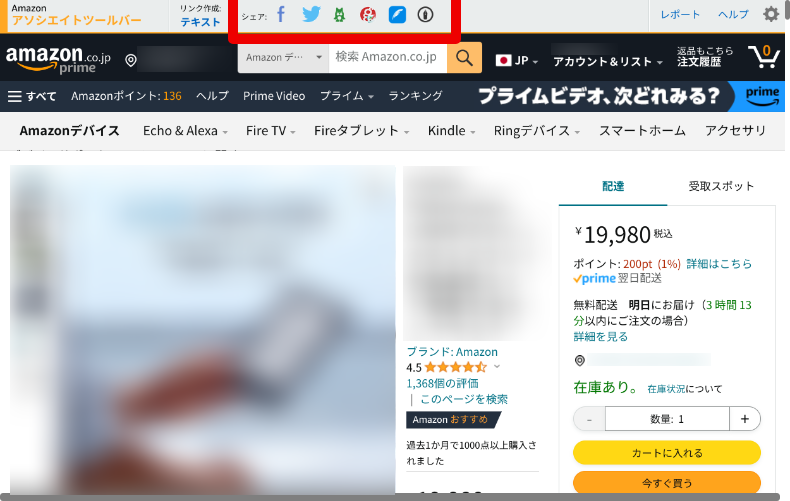This screenshot has height=501, width=790.
Task: Open ブランド: Amazon link
Action: click(452, 352)
